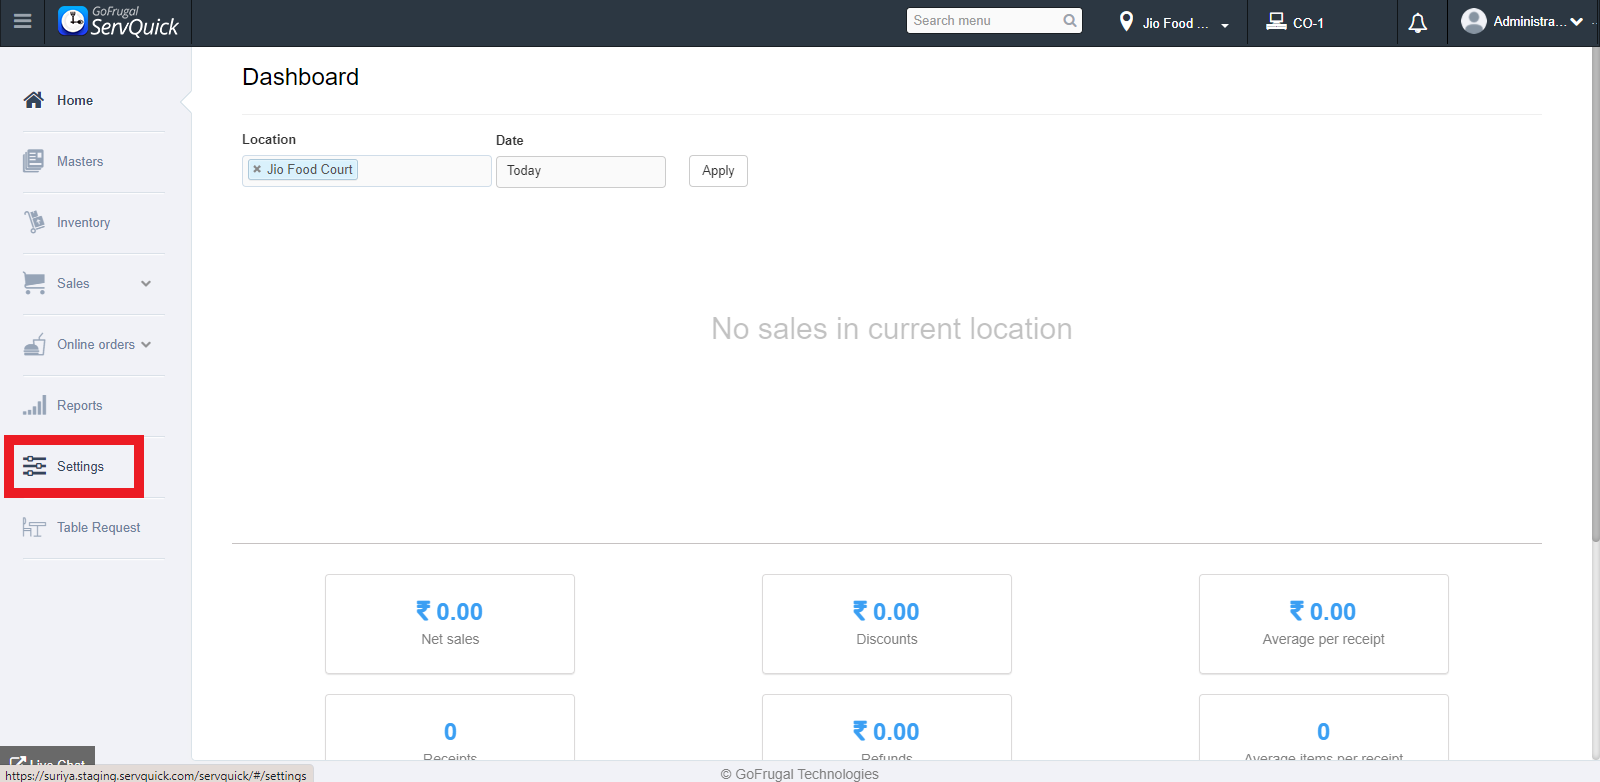The width and height of the screenshot is (1600, 782).
Task: Open the Administrator account dropdown arrow
Action: point(1576,21)
